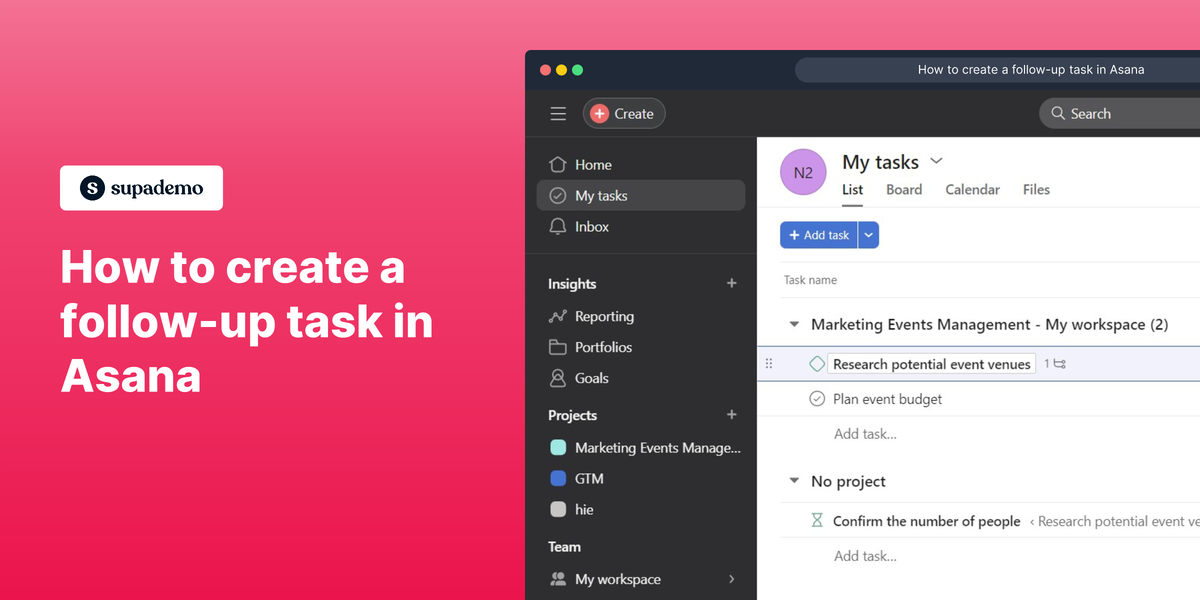Open the subtask indicator on Research potential venues
Image resolution: width=1200 pixels, height=600 pixels.
click(1055, 363)
